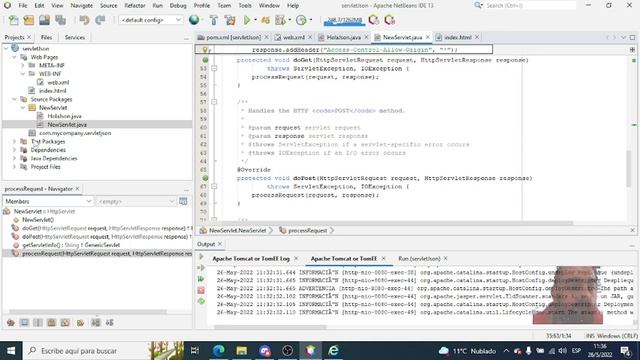The height and width of the screenshot is (360, 640).
Task: Click the Debug Project toolbar icon
Action: click(265, 20)
